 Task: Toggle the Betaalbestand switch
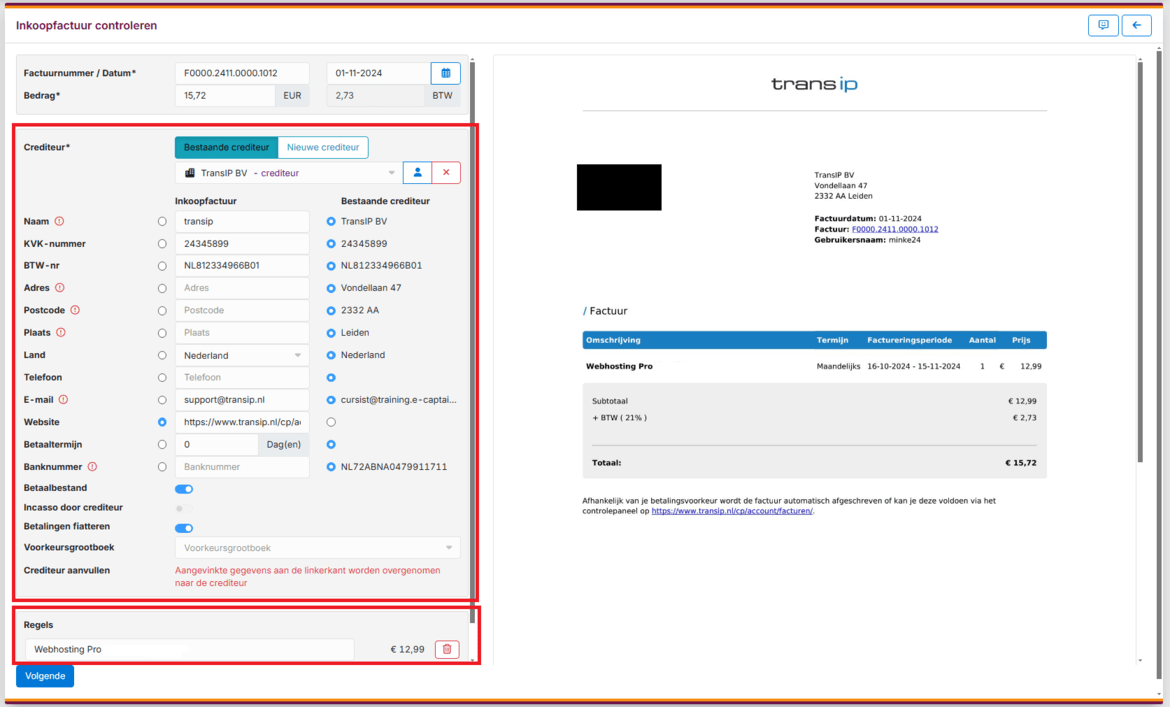tap(184, 489)
